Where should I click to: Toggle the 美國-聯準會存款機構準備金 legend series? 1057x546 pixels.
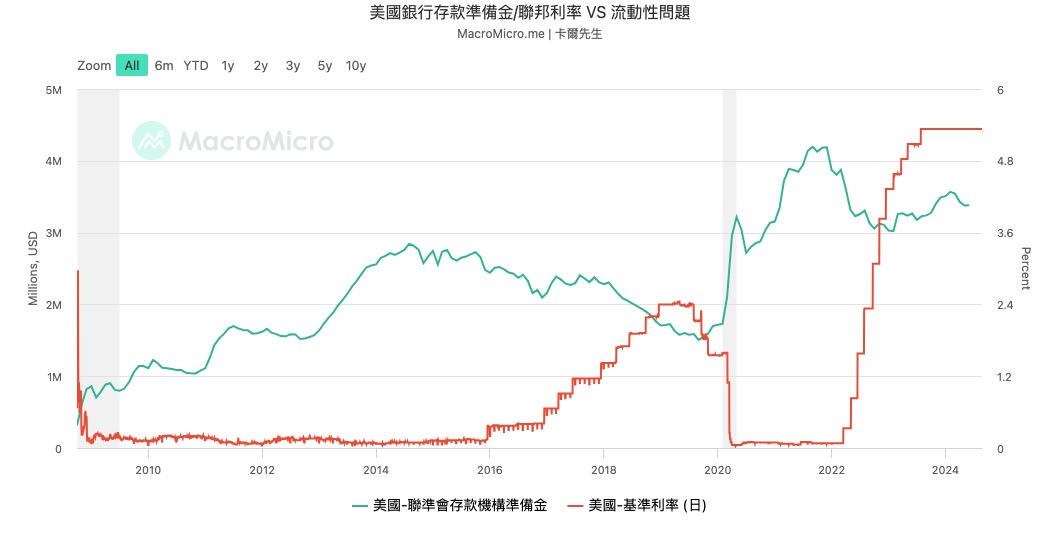pyautogui.click(x=459, y=505)
